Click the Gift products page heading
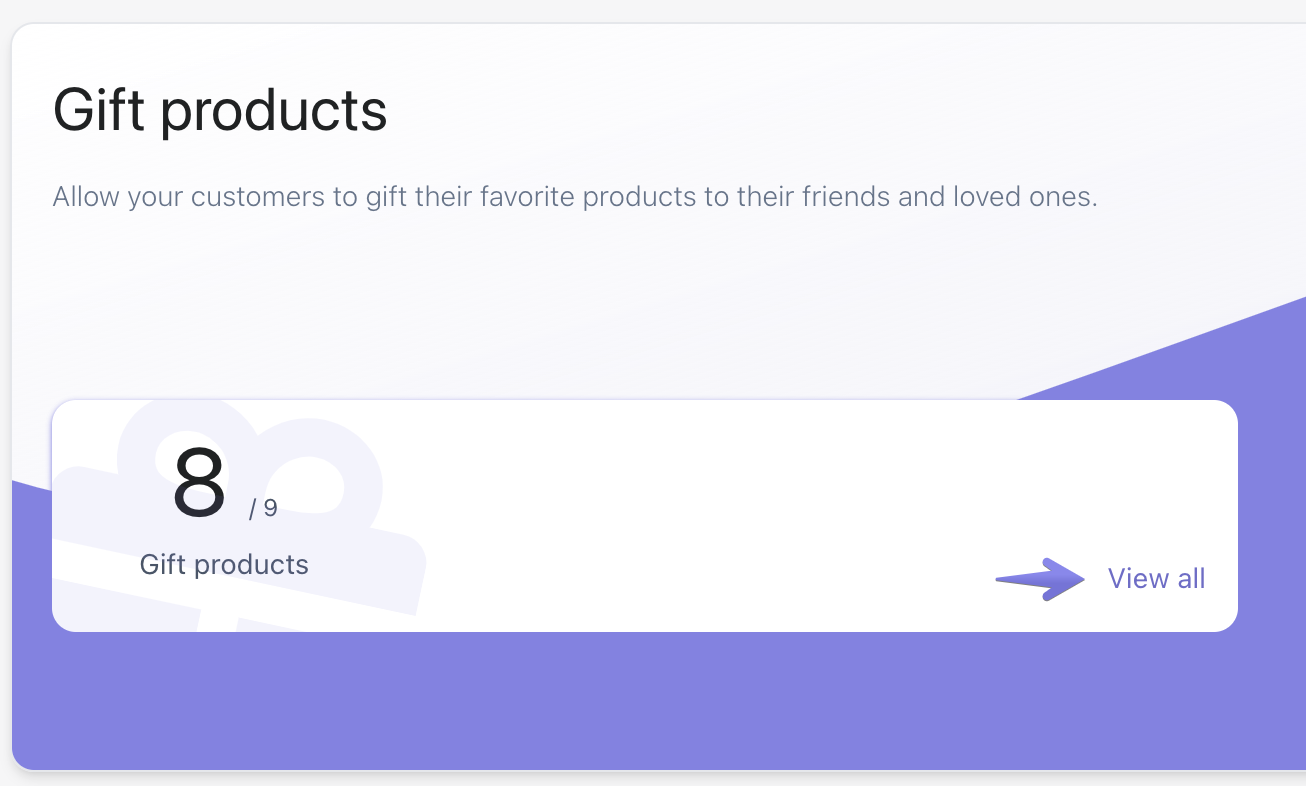Screen dimensions: 1306x786 coord(220,110)
